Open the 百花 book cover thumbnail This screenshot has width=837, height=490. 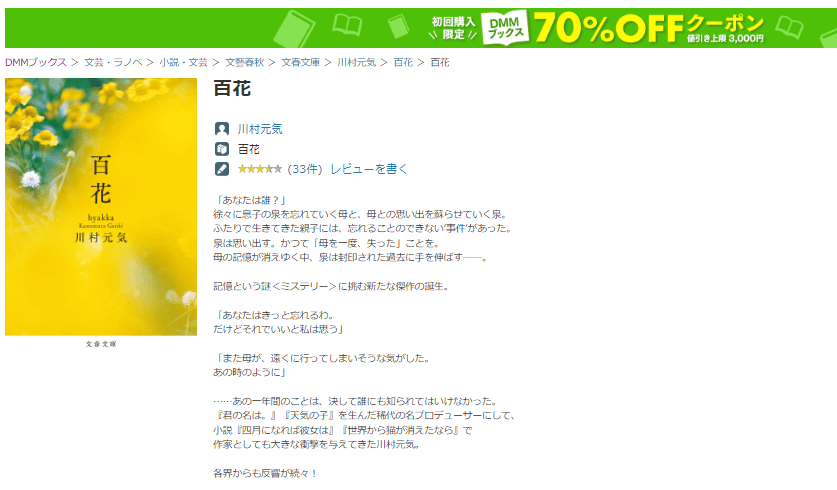tap(101, 207)
